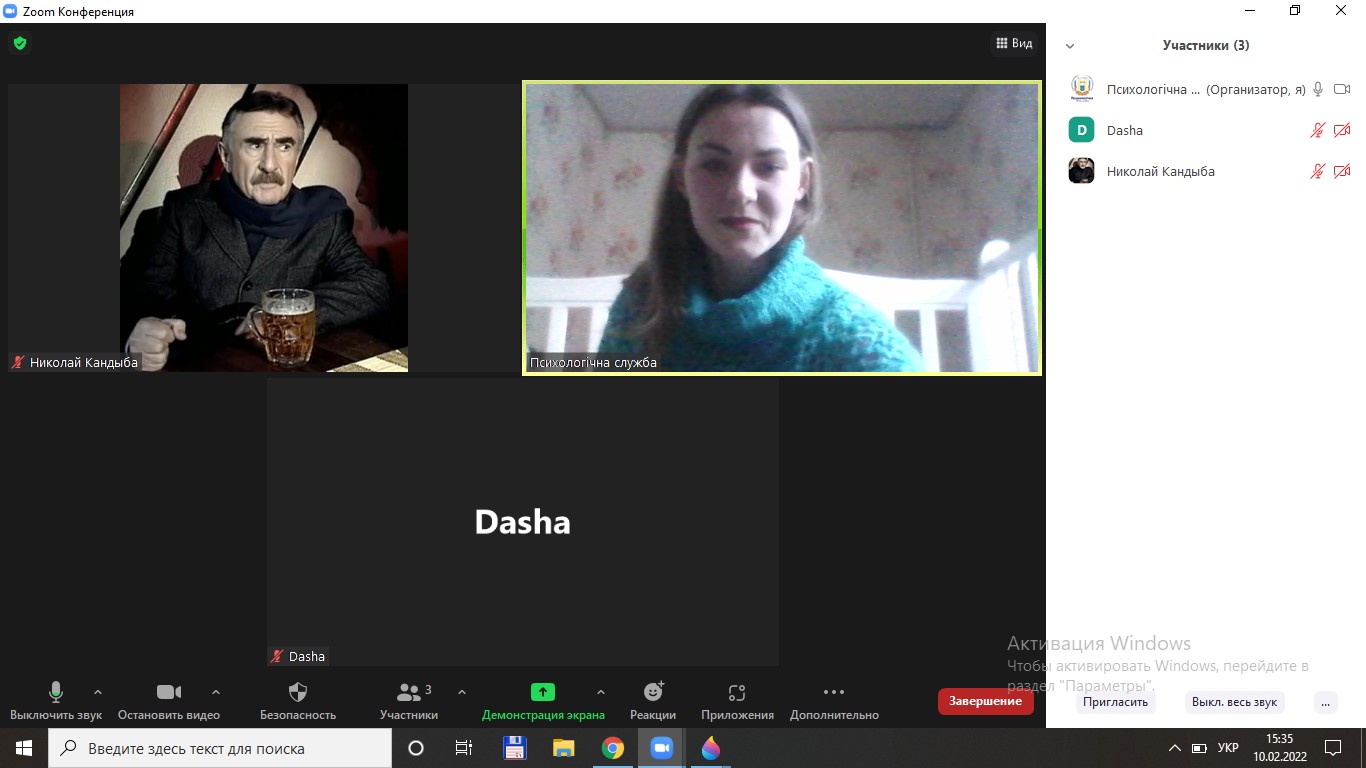Select Dasha's video tile
1366x768 pixels.
point(522,521)
